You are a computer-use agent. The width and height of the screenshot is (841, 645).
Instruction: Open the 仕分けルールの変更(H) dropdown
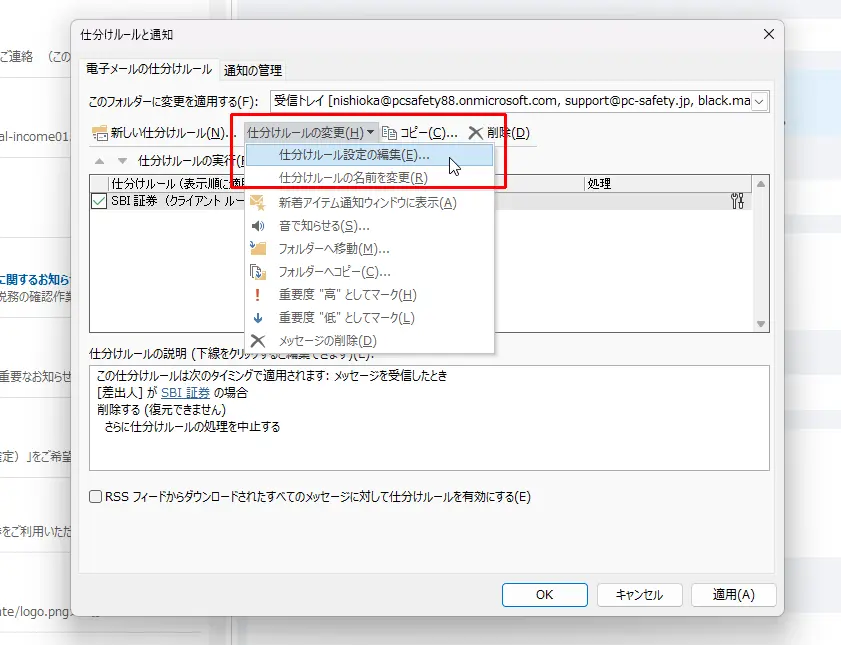pyautogui.click(x=311, y=132)
